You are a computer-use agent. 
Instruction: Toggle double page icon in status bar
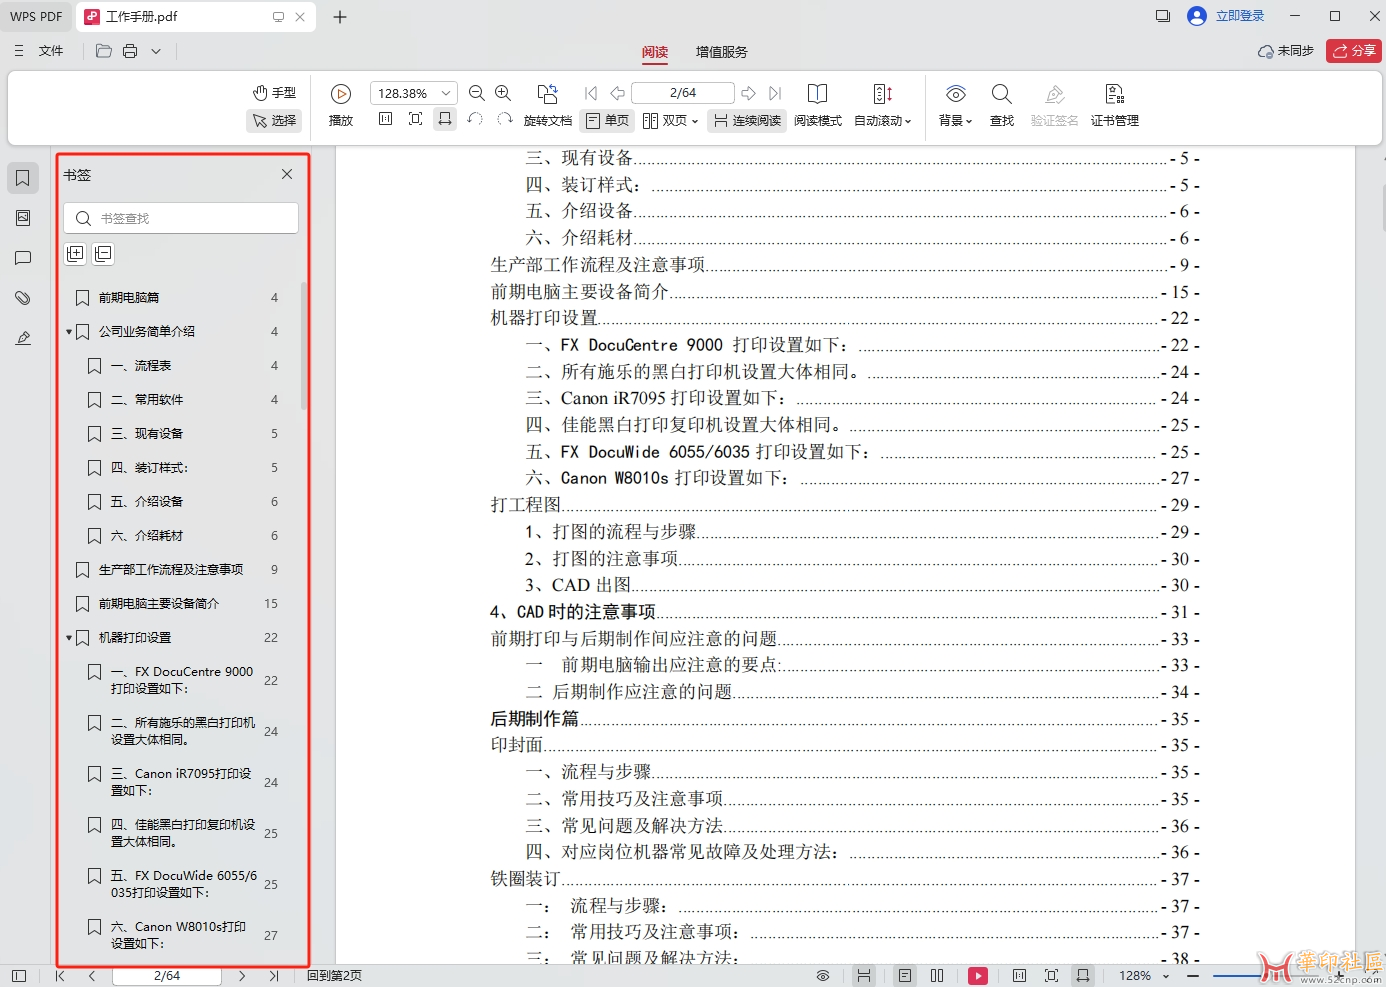(x=937, y=976)
